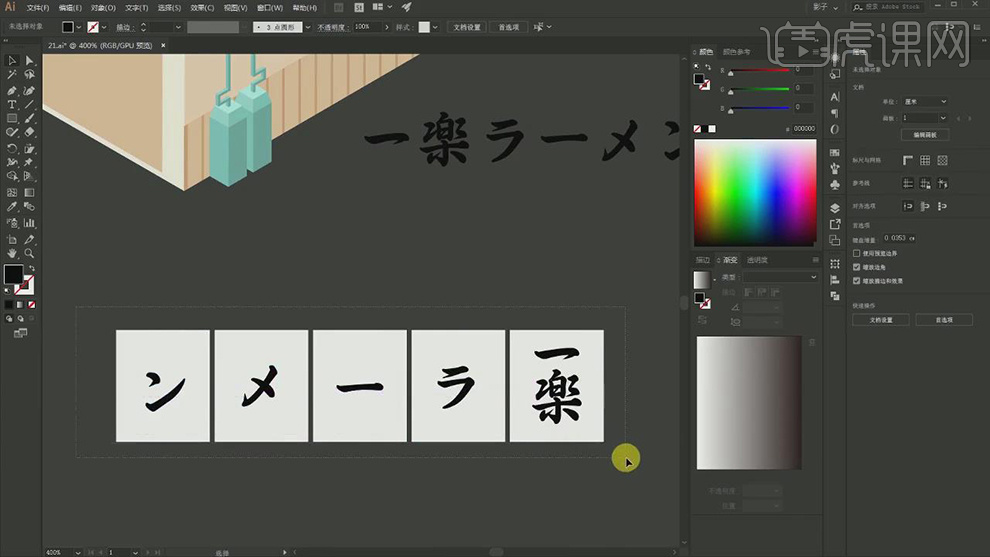Pick a color from the spectrum picker
Viewport: 990px width, 557px height.
[x=755, y=190]
